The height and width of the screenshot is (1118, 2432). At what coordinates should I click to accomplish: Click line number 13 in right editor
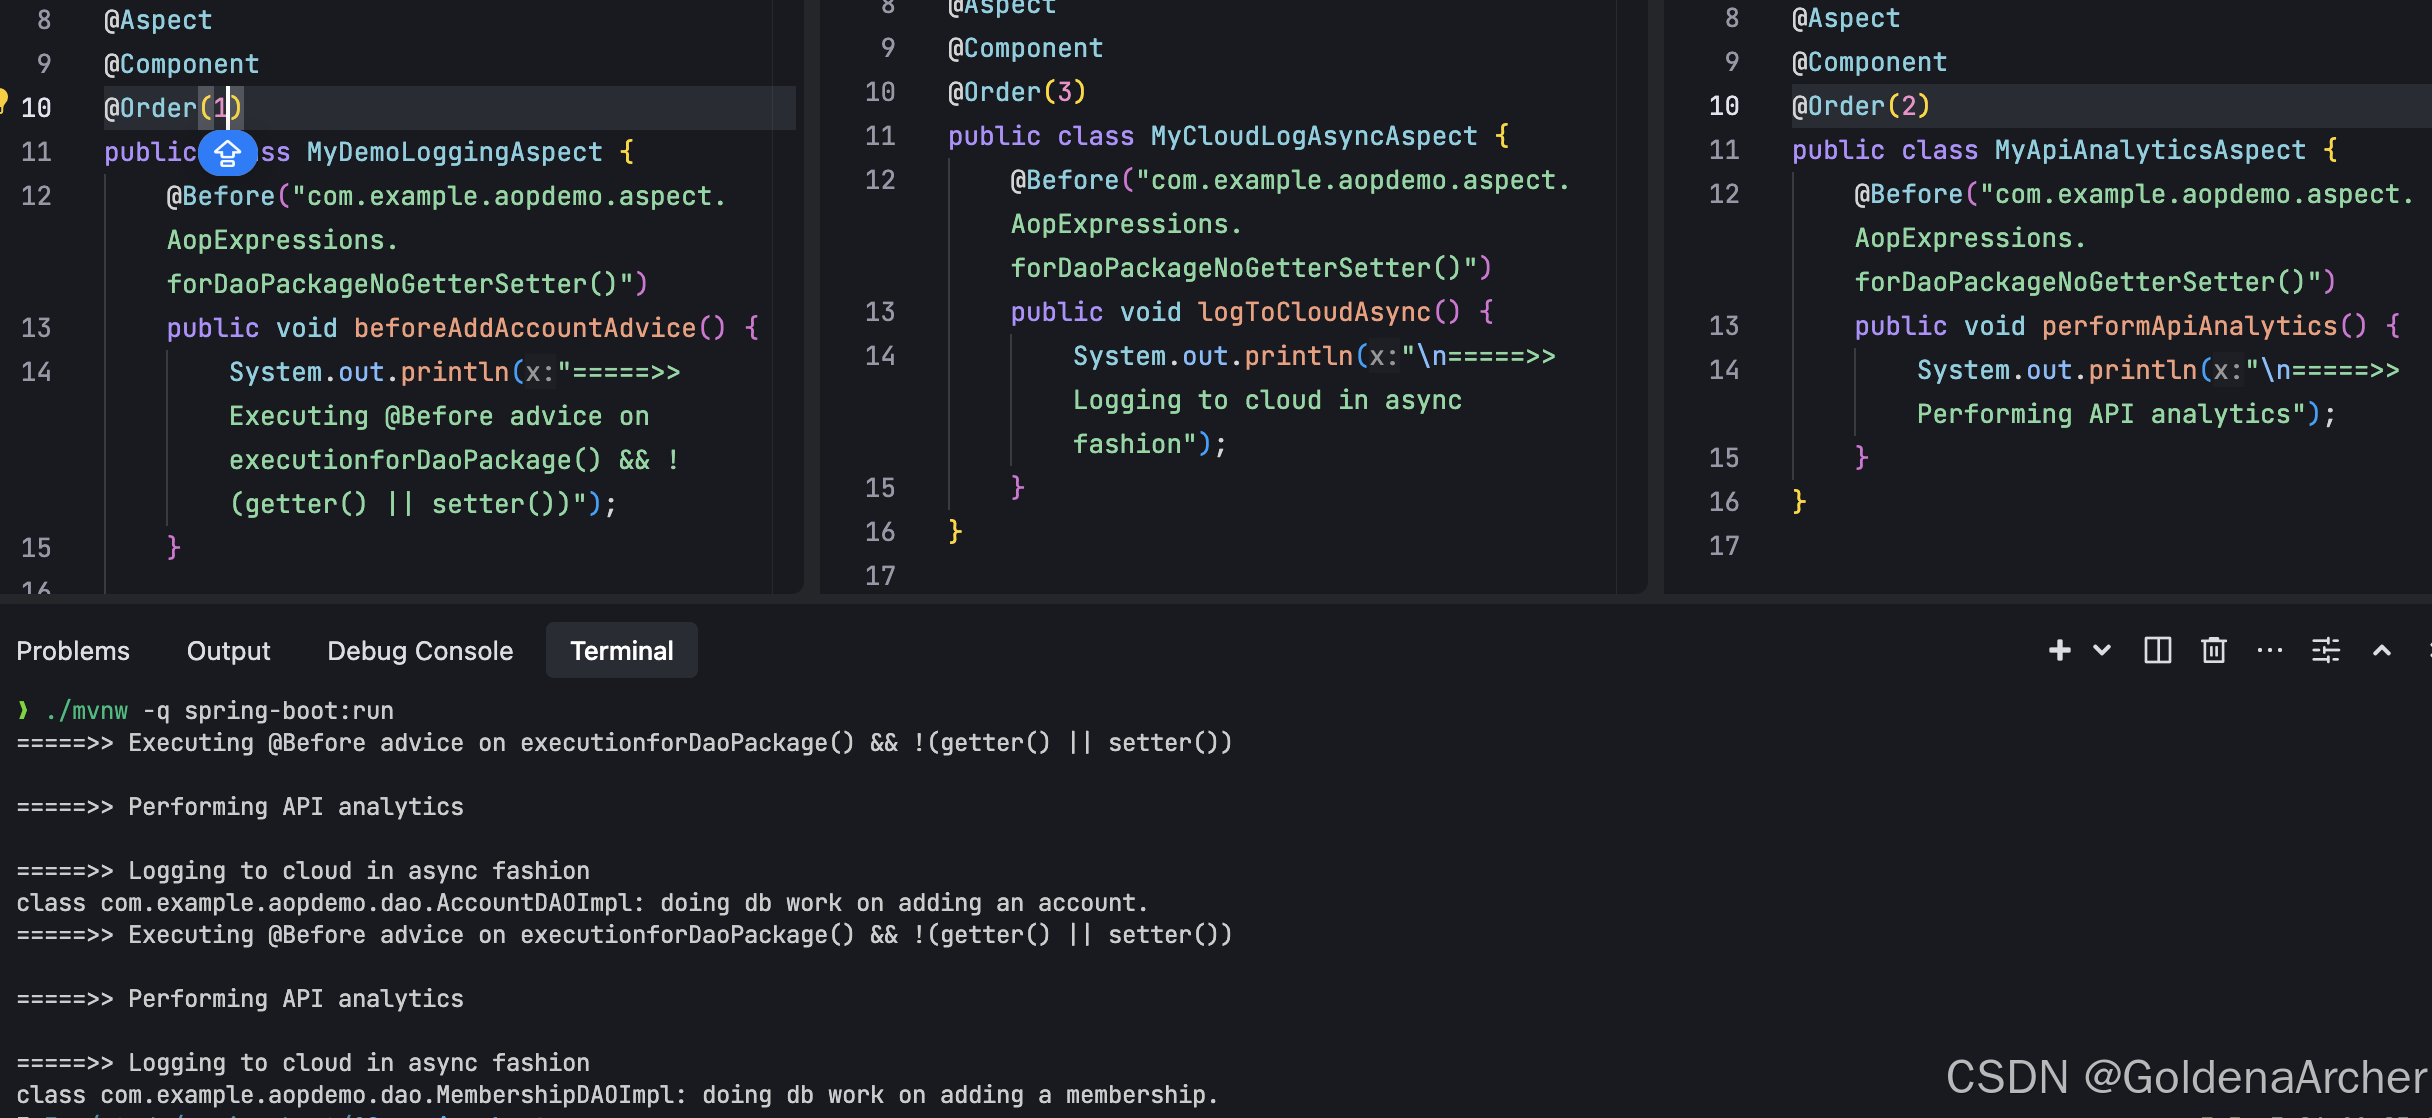[x=1723, y=326]
